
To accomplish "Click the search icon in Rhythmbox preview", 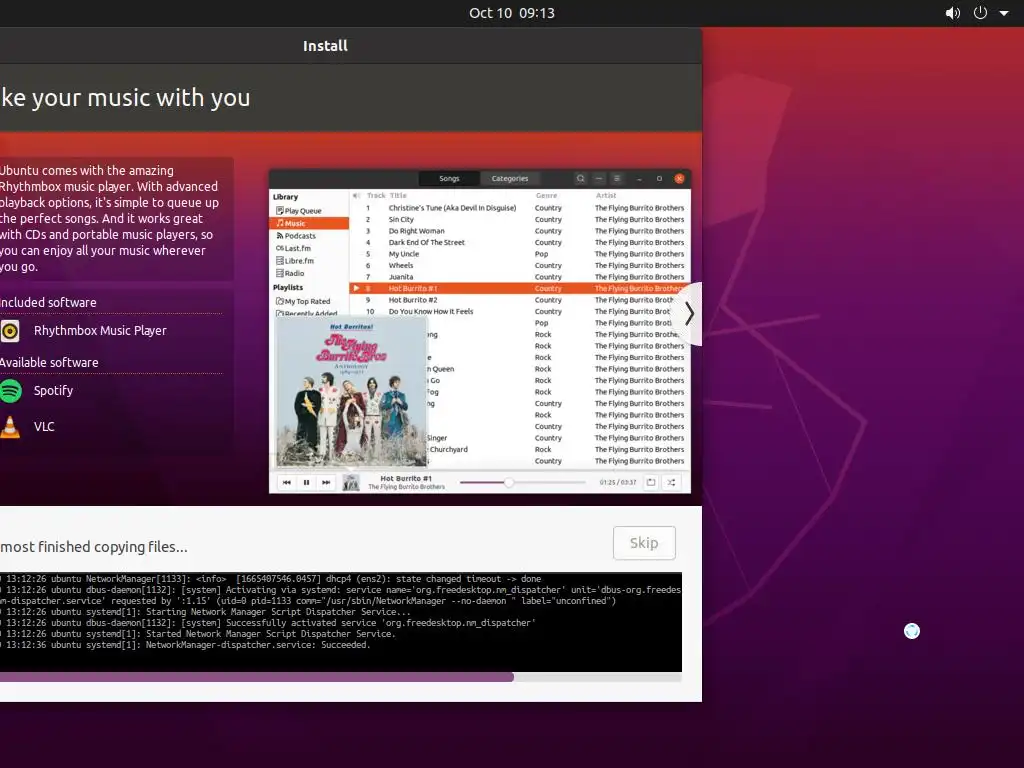I will [581, 178].
